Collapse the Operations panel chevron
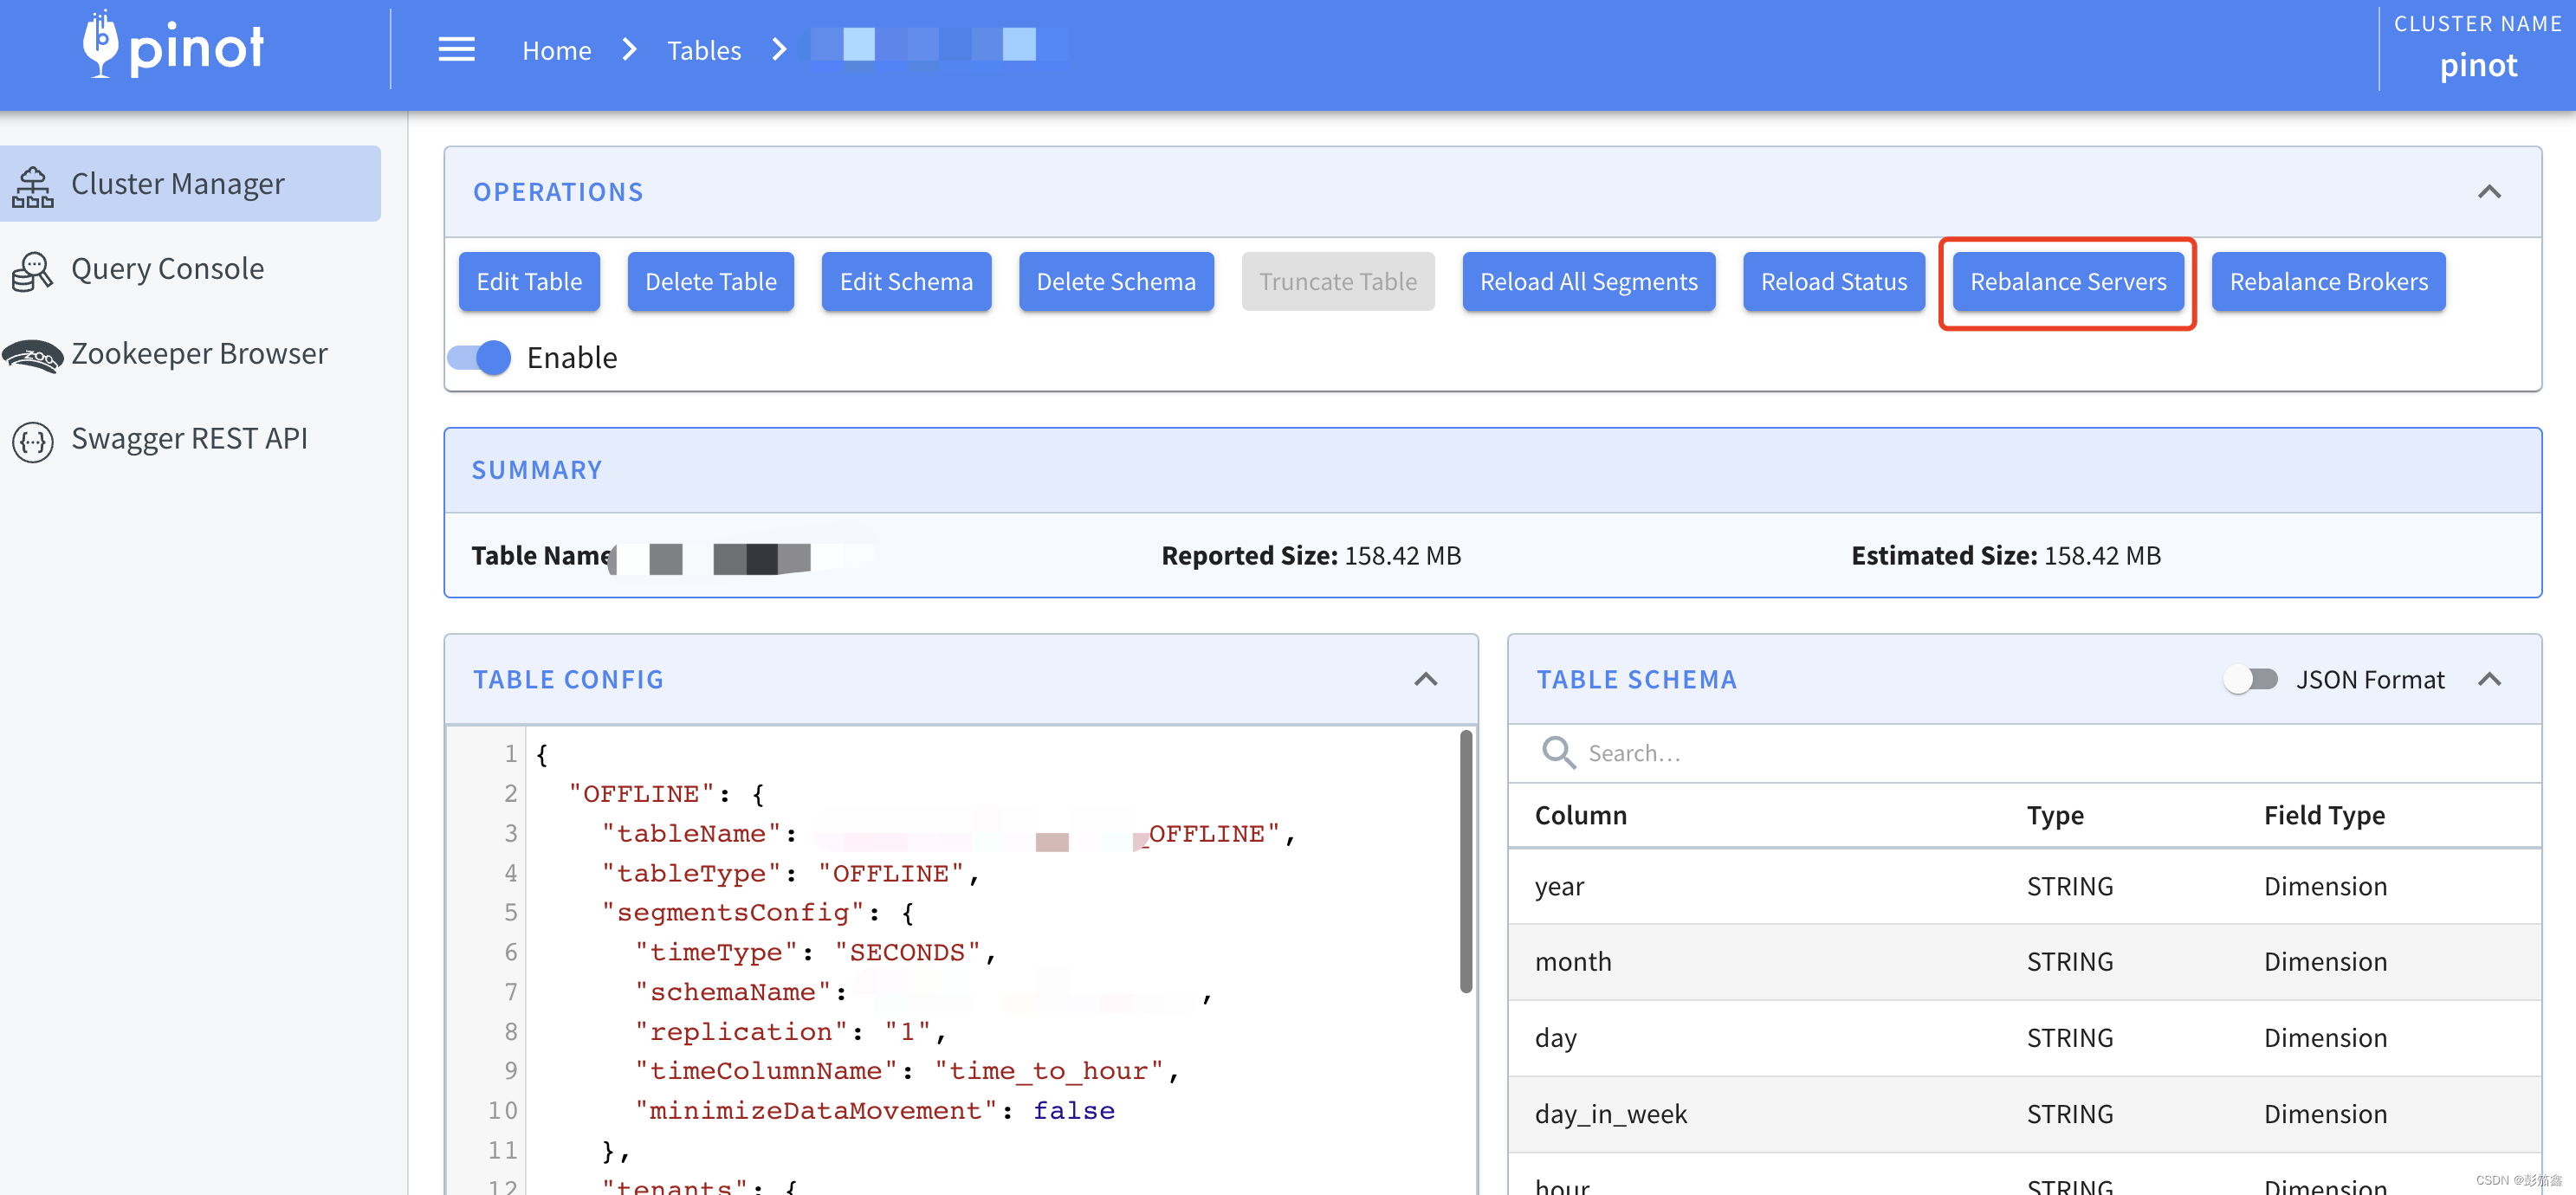The image size is (2576, 1195). [x=2488, y=192]
